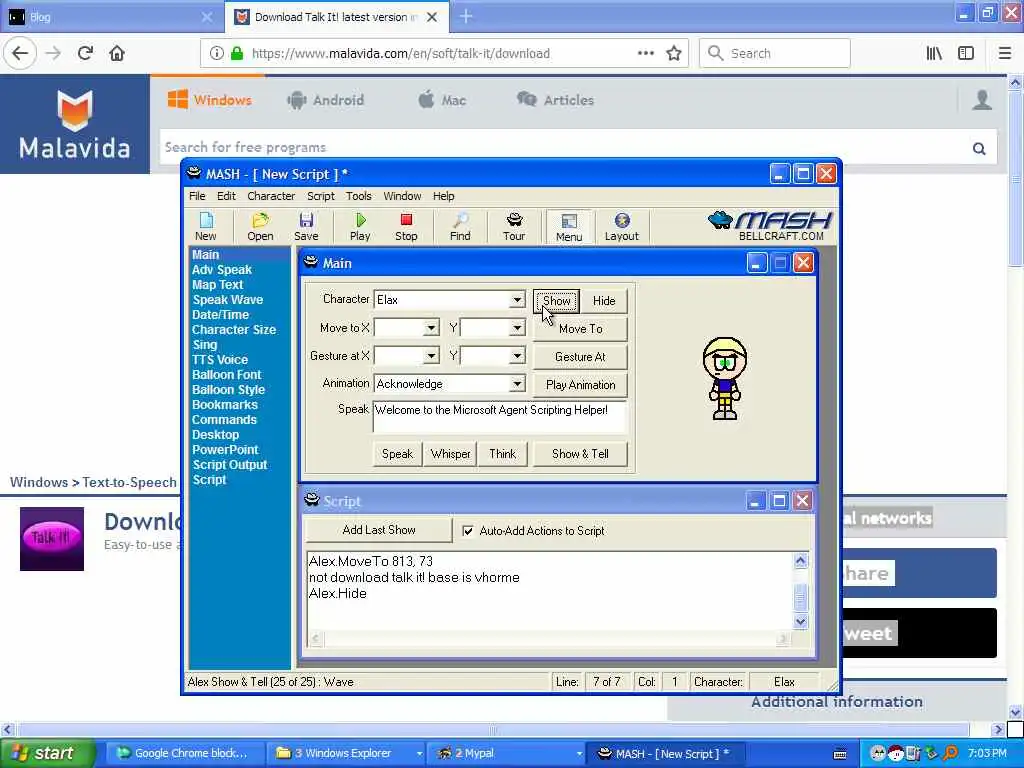
Task: Expand the Windows Explorer taskbar group arrow
Action: [419, 754]
